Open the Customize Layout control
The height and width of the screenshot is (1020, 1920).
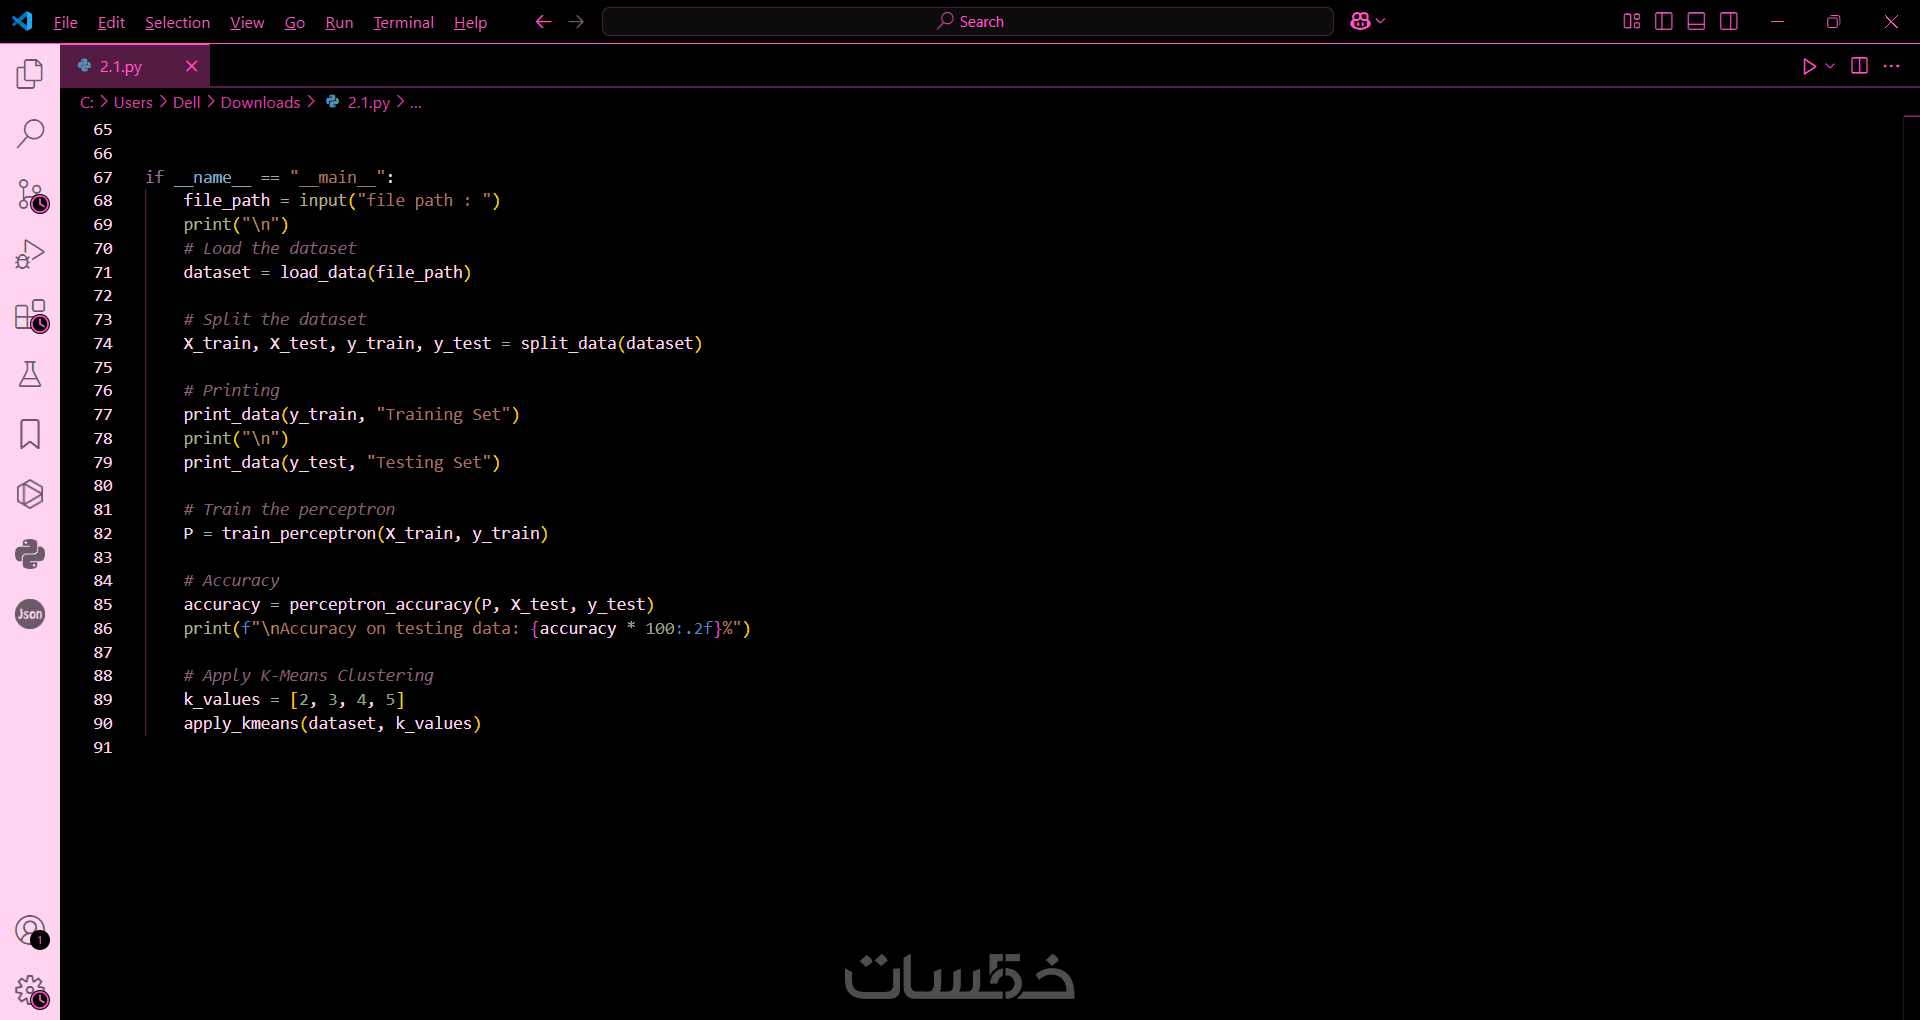(x=1631, y=21)
